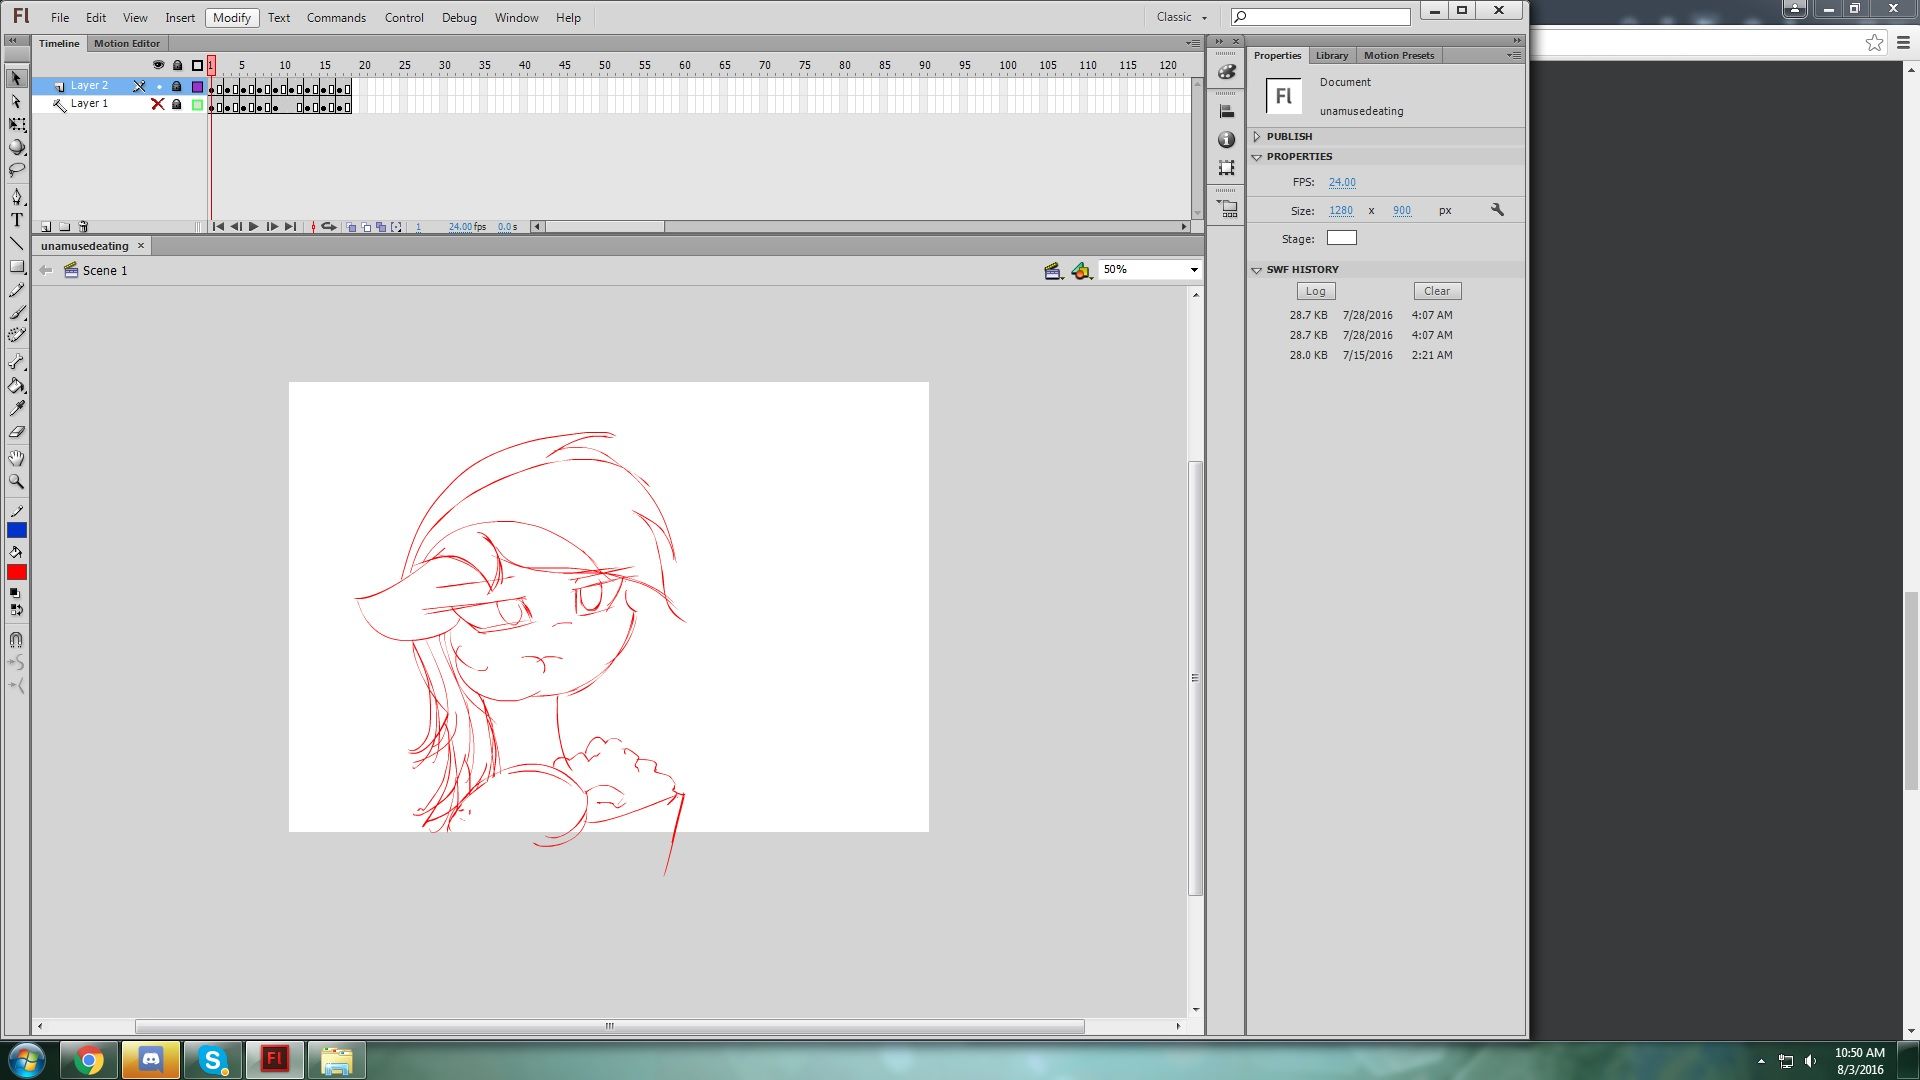1920x1080 pixels.
Task: Click the red fill color swatch
Action: click(x=17, y=572)
